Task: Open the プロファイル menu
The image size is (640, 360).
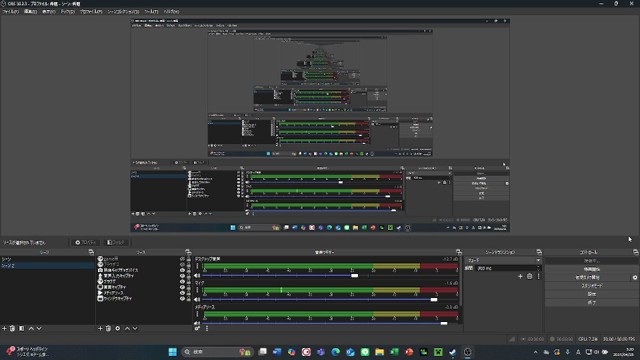Action: (91, 11)
